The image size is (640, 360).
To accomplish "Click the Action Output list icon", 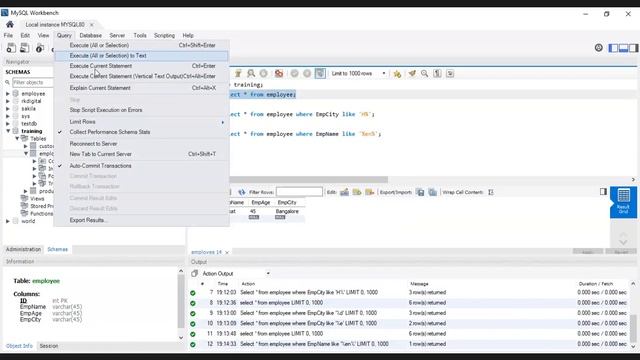I will pyautogui.click(x=195, y=273).
